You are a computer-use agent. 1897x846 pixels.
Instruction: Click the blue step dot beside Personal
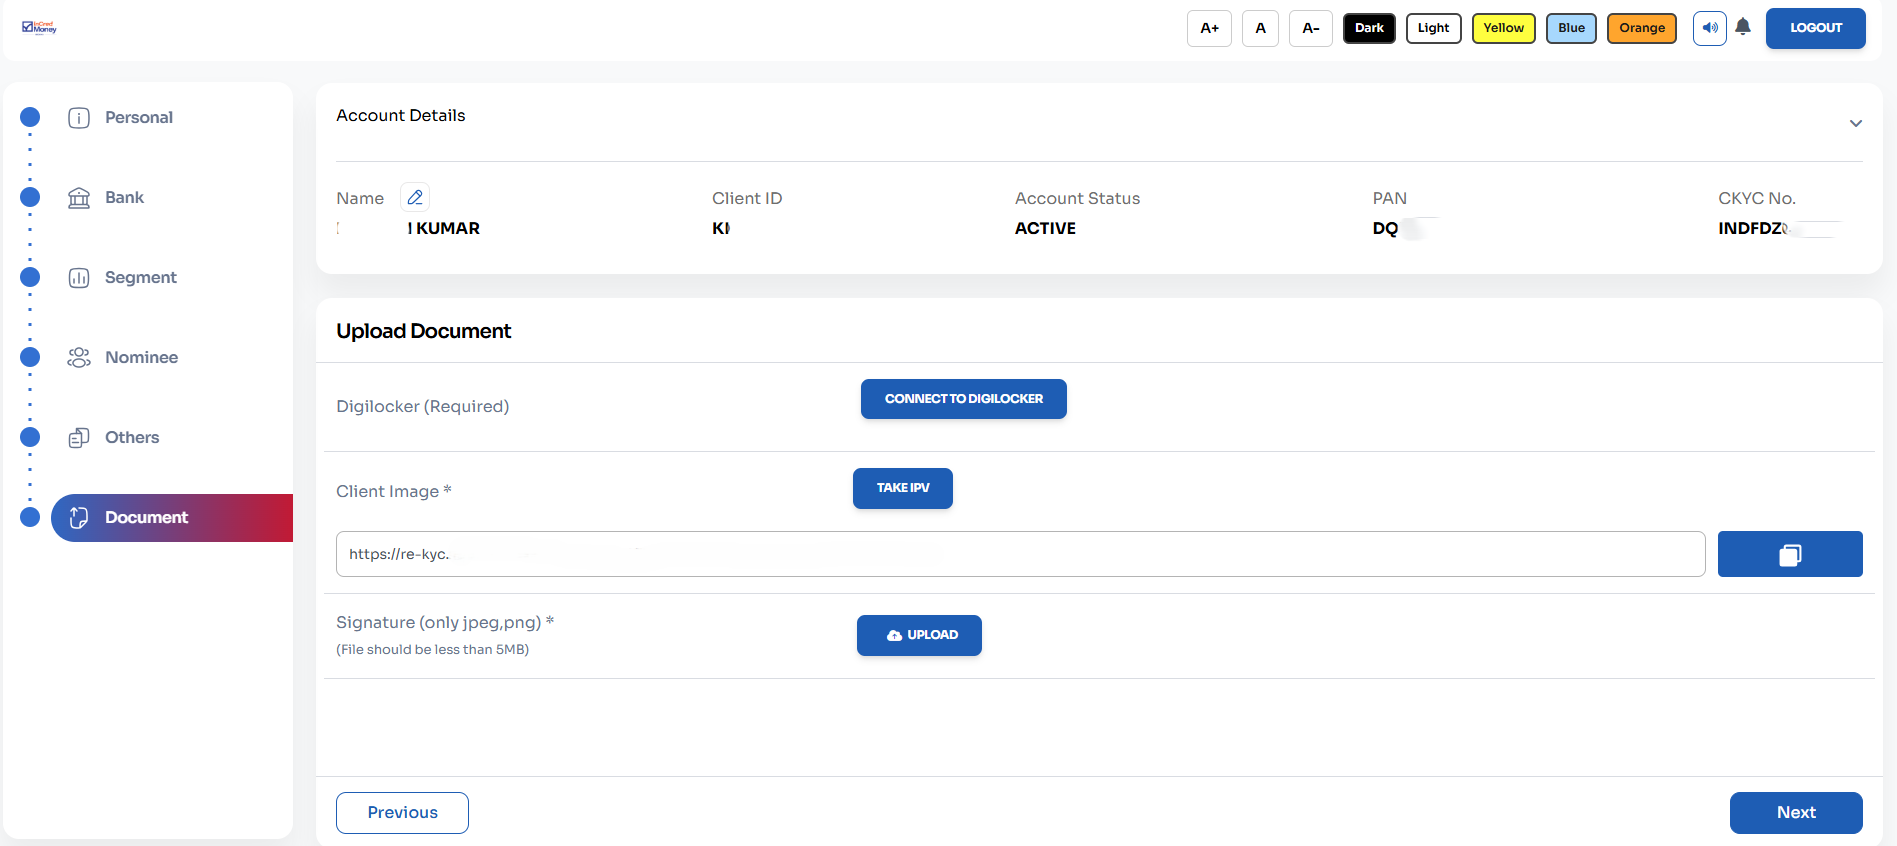30,117
